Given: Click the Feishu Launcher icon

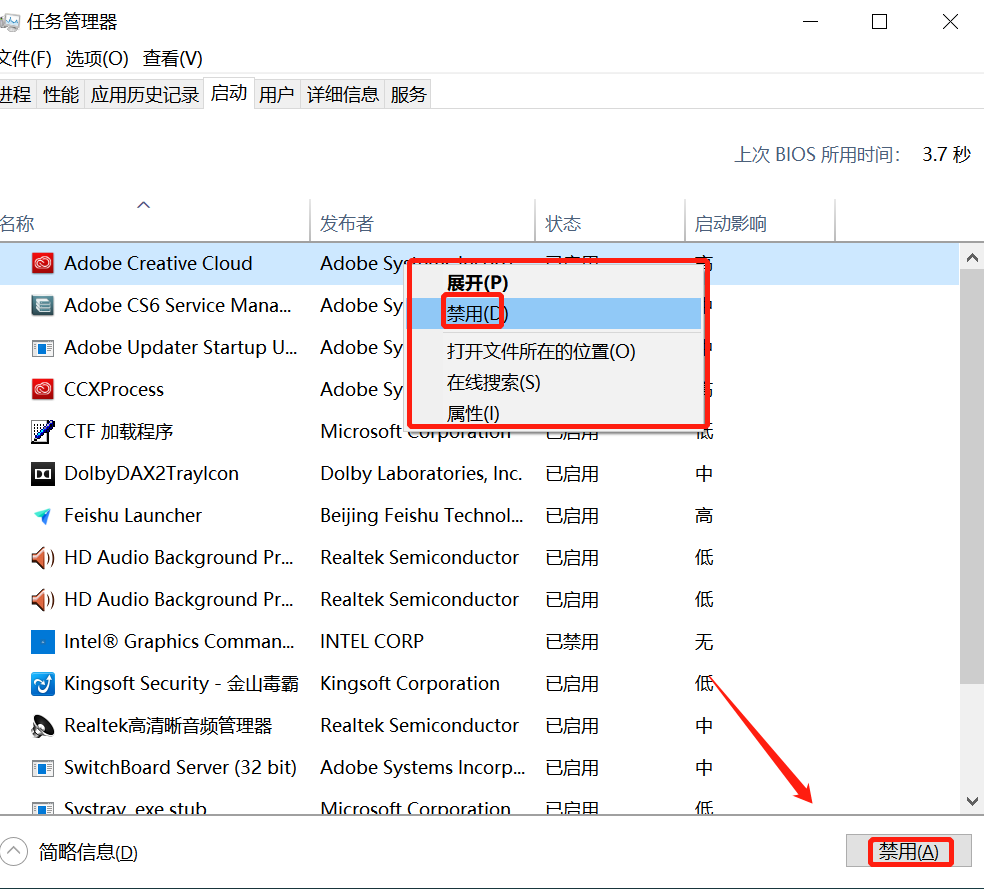Looking at the screenshot, I should click(x=42, y=516).
